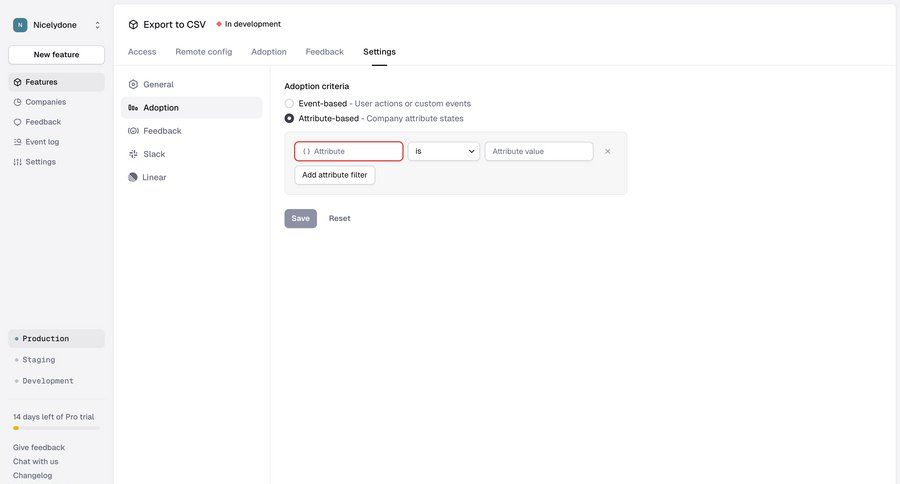Click Add attribute filter button
900x484 pixels.
pos(335,175)
